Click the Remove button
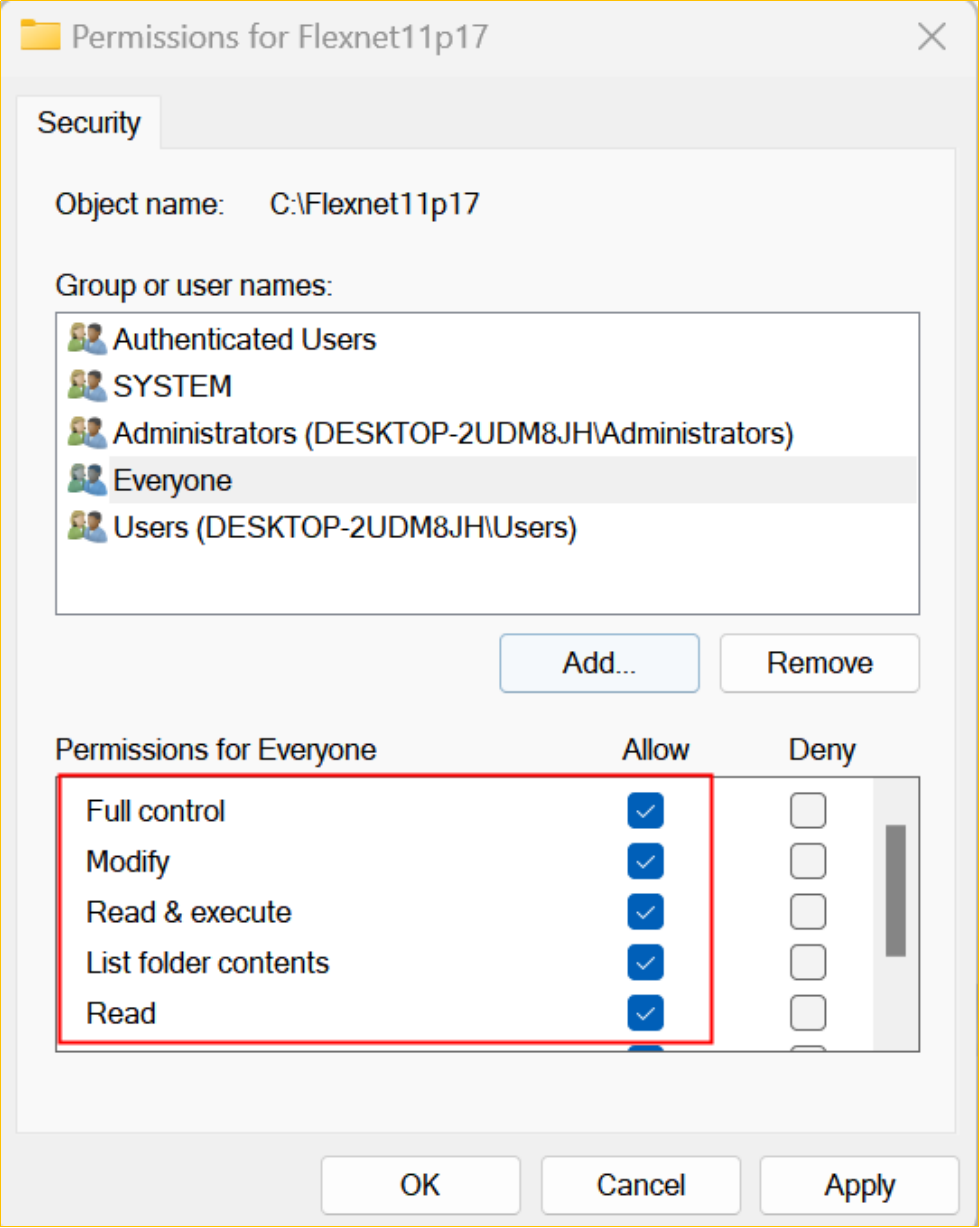Screen dimensions: 980x1228 pos(819,662)
